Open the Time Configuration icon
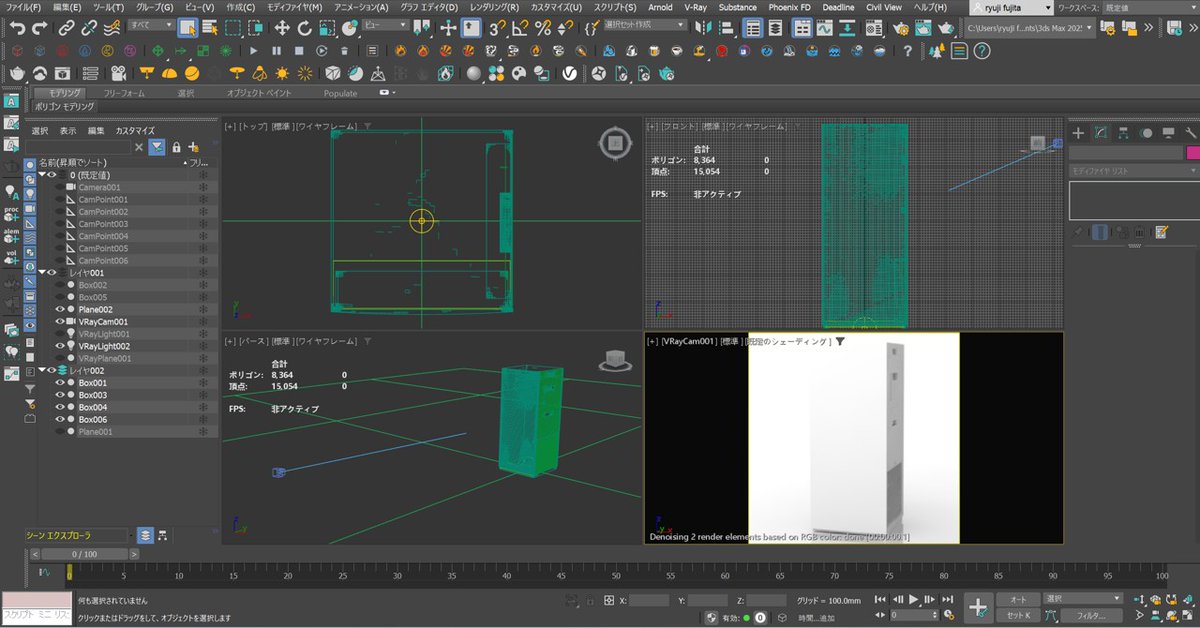Screen dimensions: 1200x628 pyautogui.click(x=949, y=614)
